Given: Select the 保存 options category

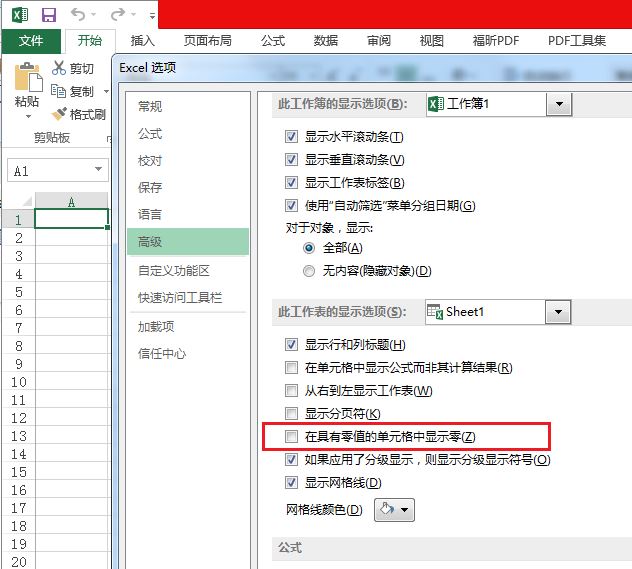Looking at the screenshot, I should [188, 188].
